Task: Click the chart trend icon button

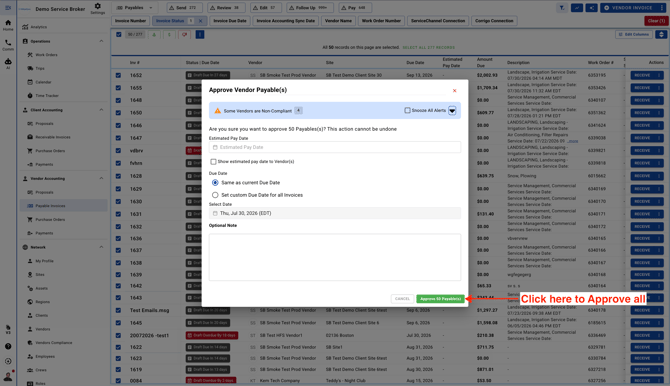Action: pyautogui.click(x=577, y=8)
